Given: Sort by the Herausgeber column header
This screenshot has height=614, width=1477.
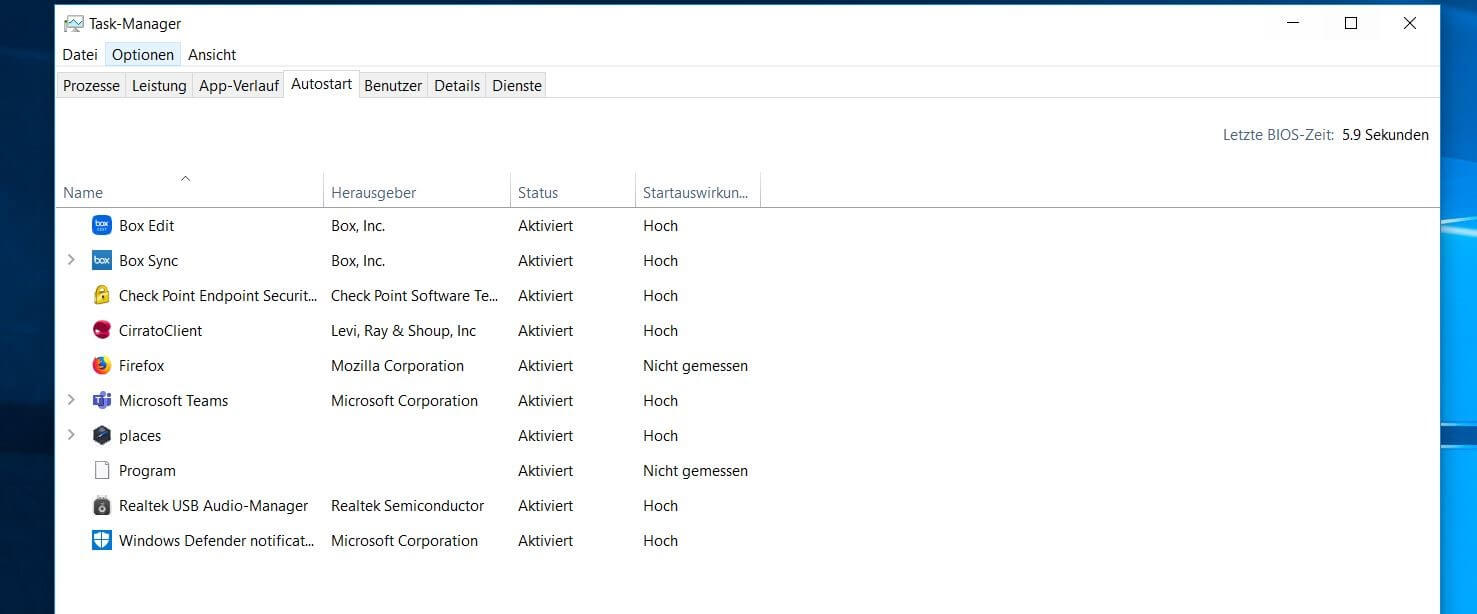Looking at the screenshot, I should (417, 190).
